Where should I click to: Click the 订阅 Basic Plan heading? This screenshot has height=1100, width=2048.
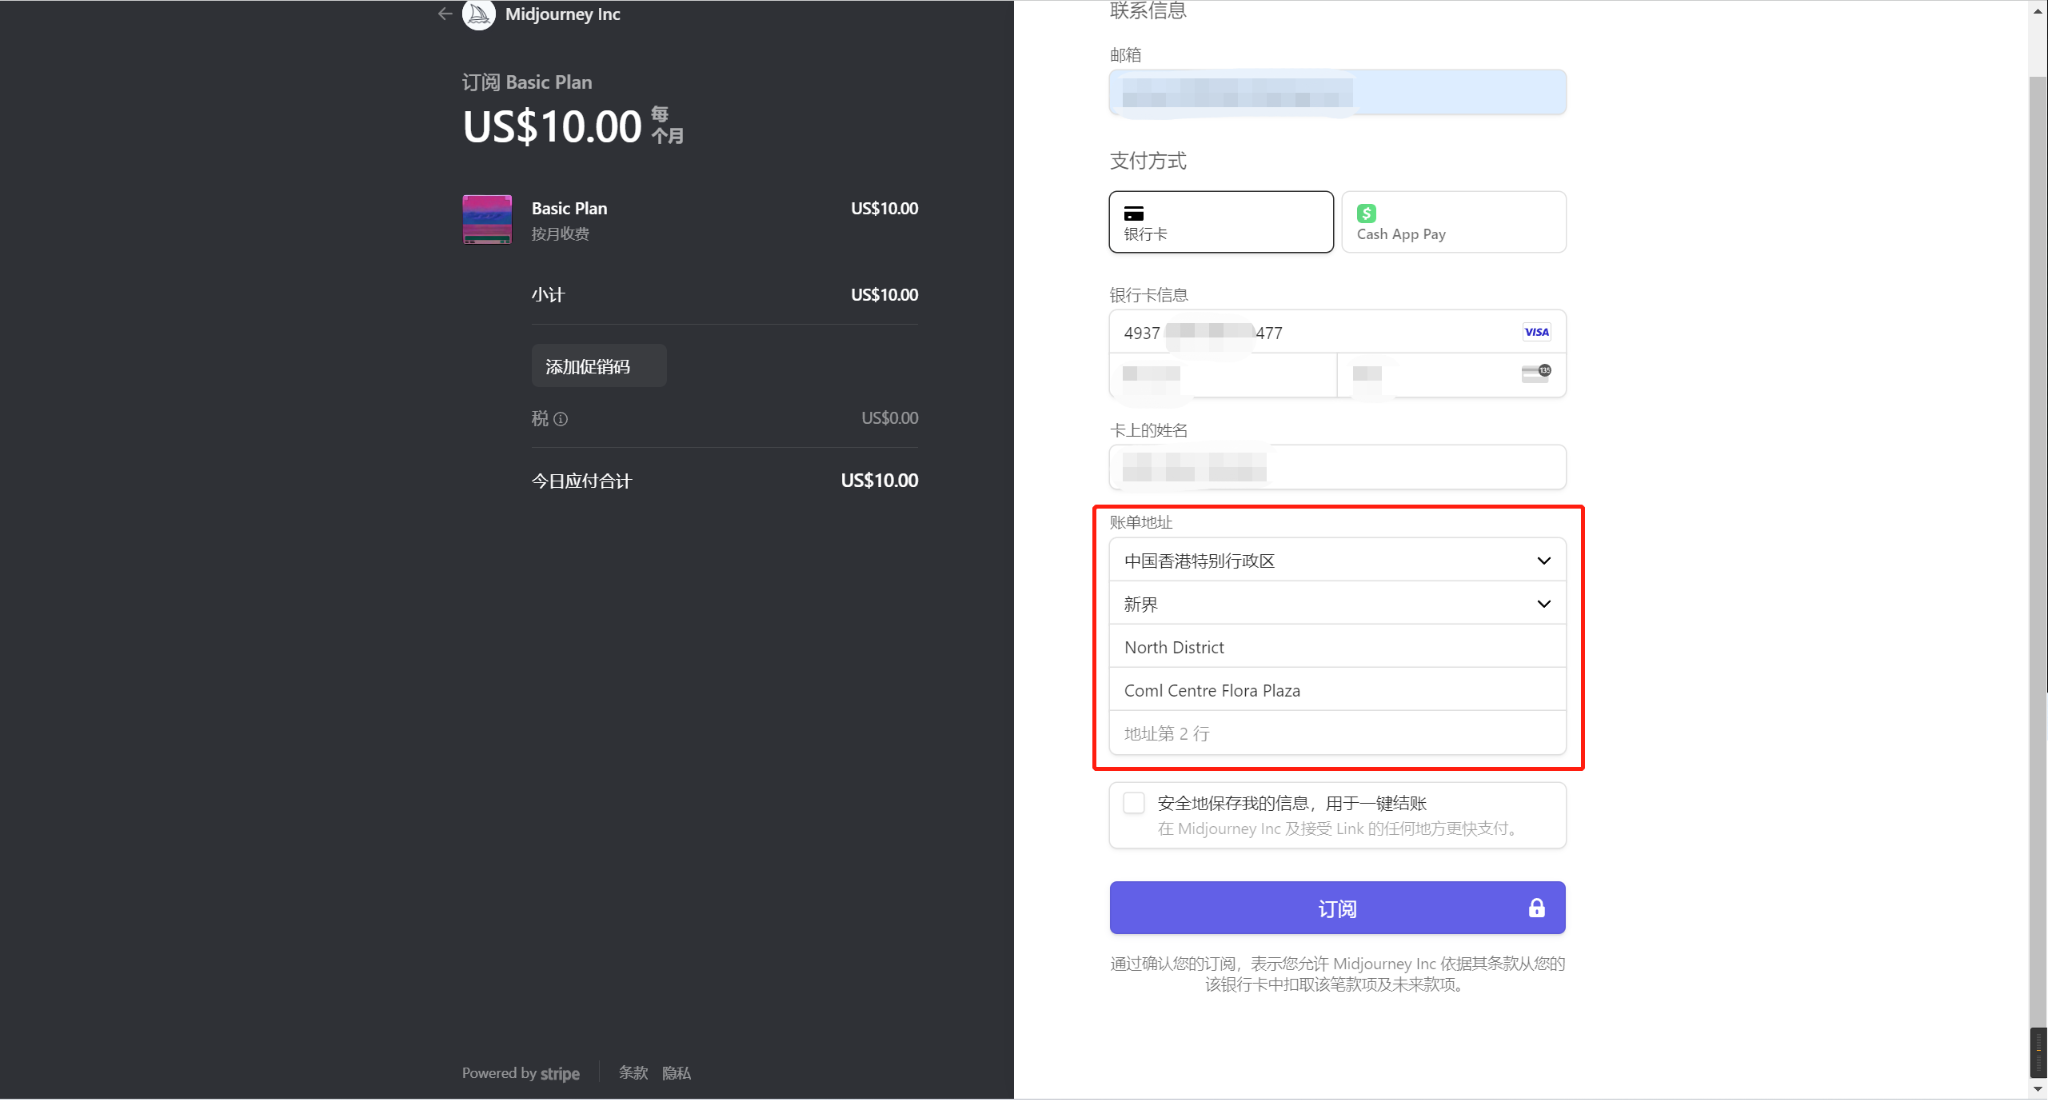point(527,82)
